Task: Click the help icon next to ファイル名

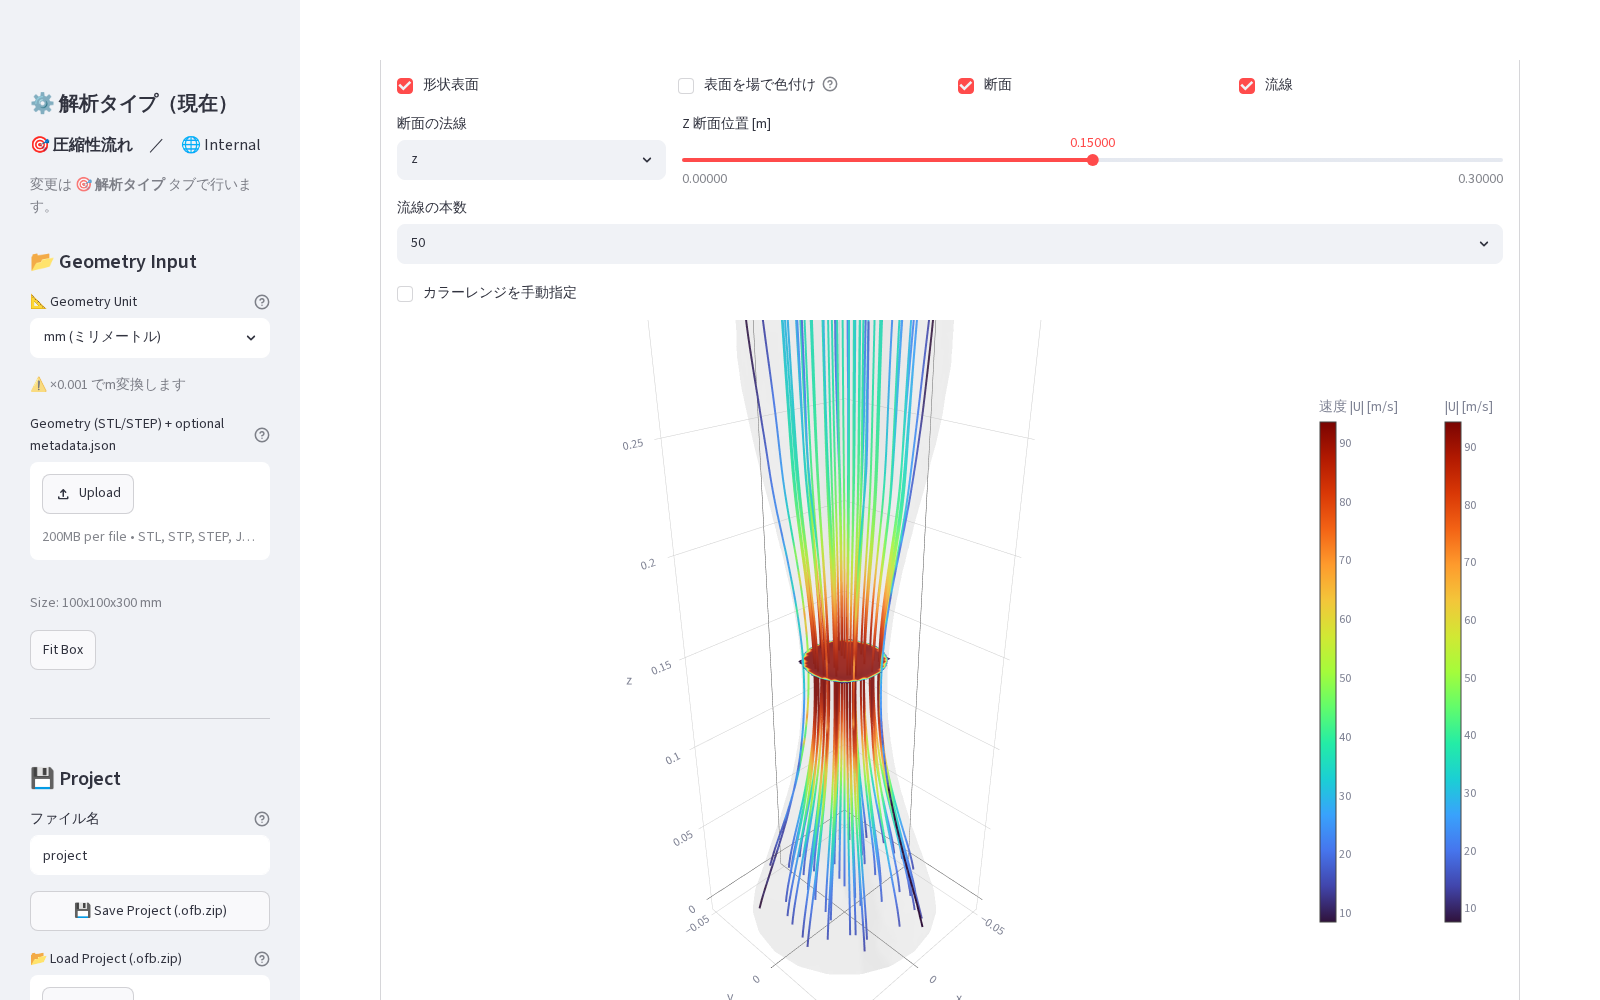Action: pos(262,819)
